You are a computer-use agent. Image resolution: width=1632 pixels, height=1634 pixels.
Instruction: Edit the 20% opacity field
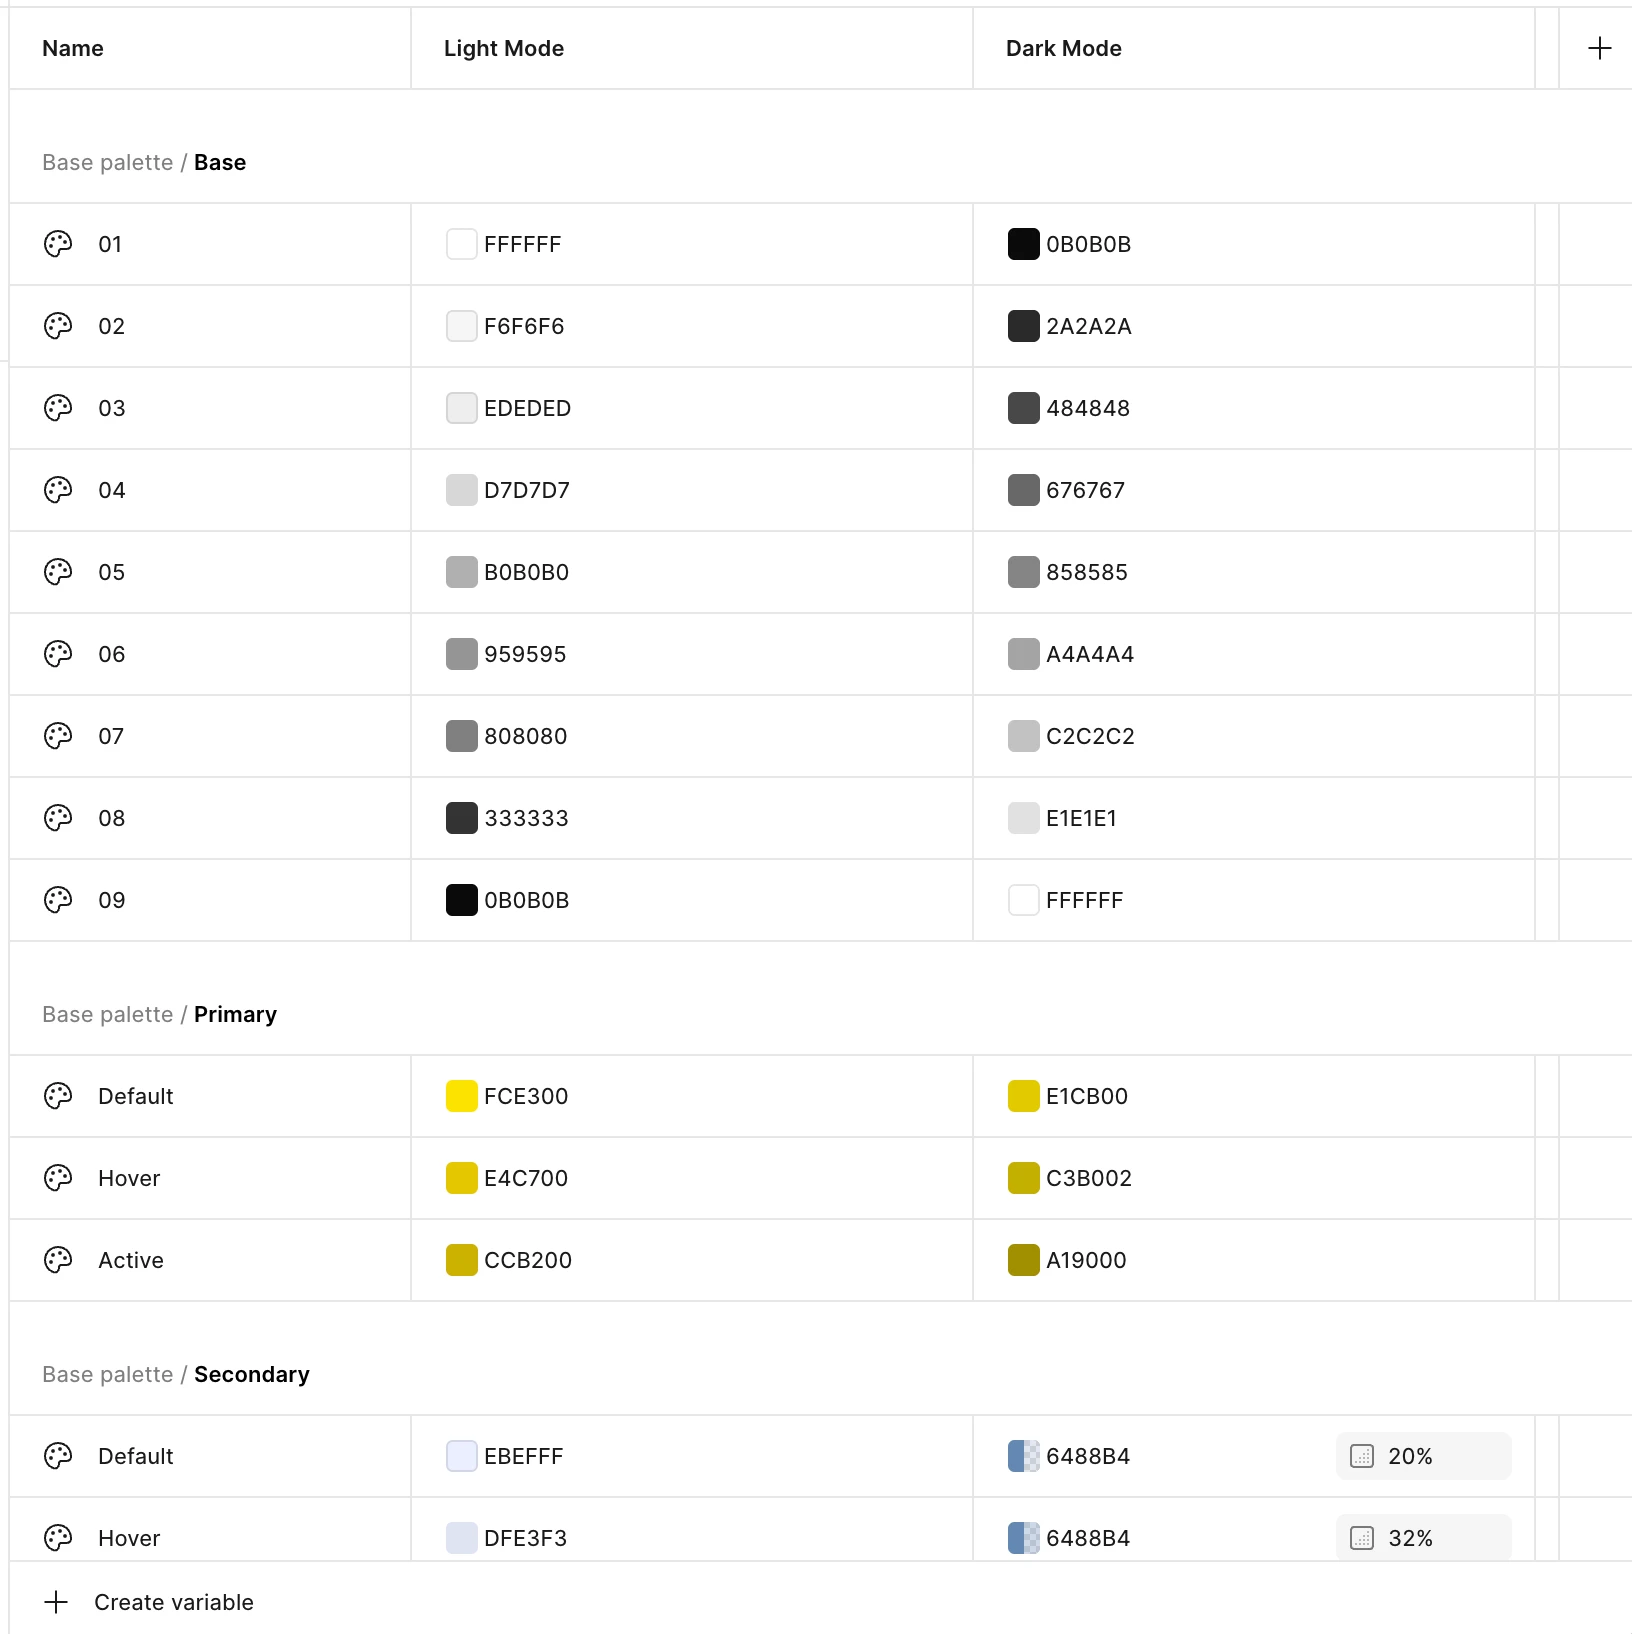pyautogui.click(x=1423, y=1456)
